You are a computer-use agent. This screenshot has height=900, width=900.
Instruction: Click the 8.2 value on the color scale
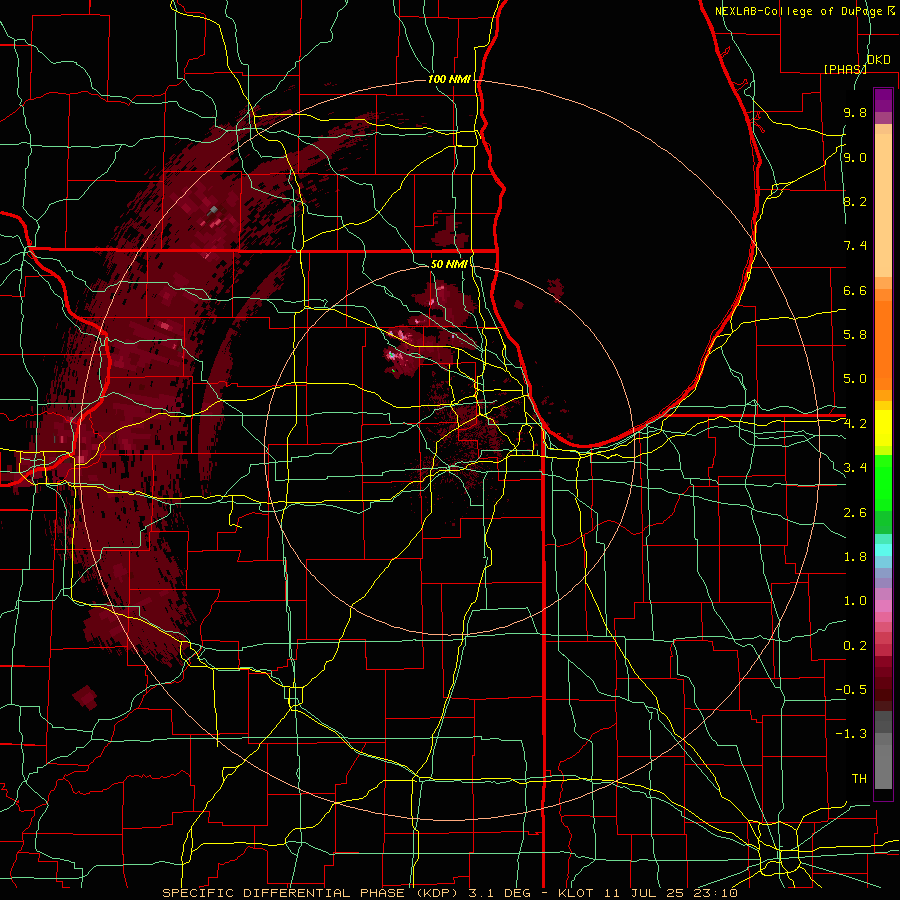pos(855,201)
